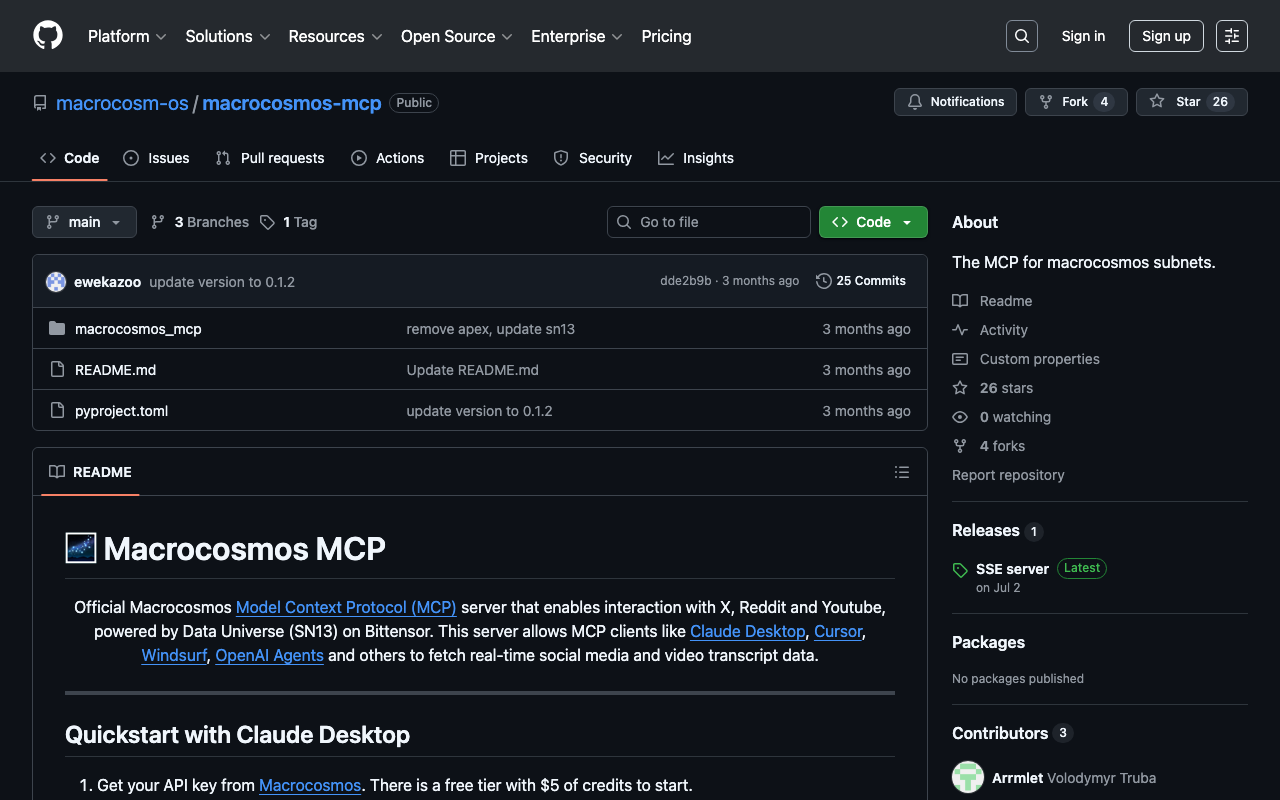
Task: Expand the green Code dropdown
Action: point(872,222)
